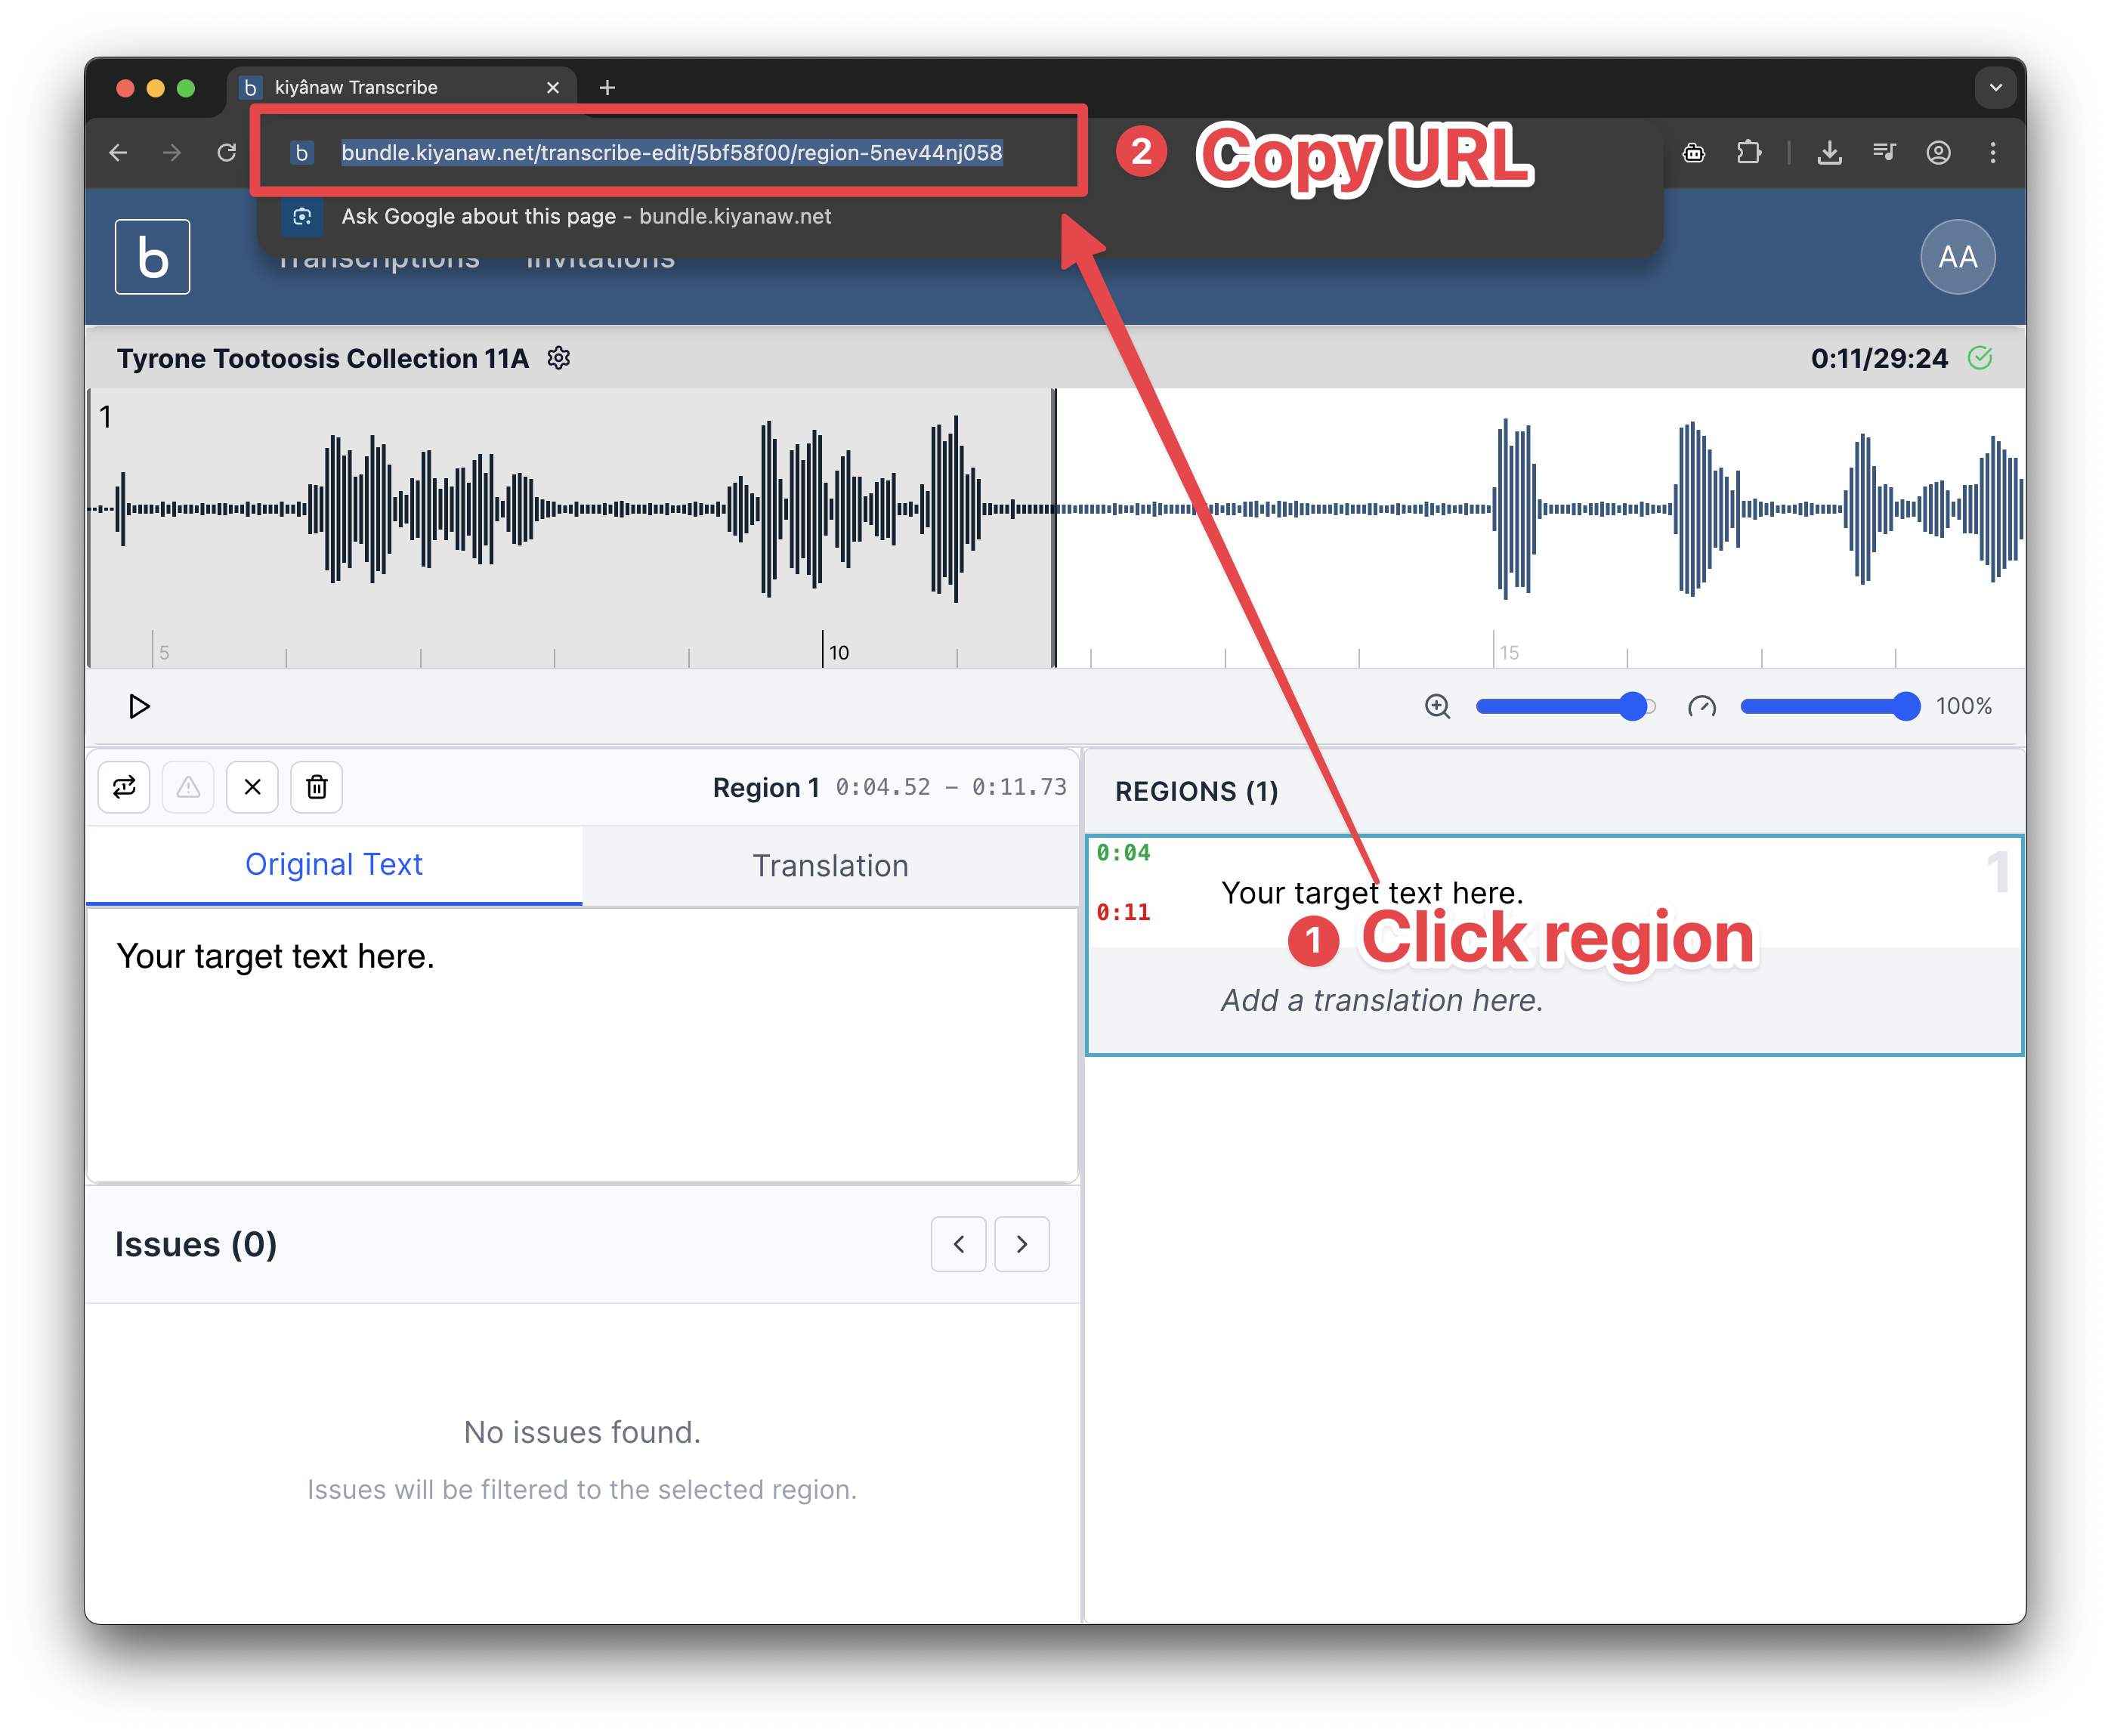Delete region using trash icon
The image size is (2111, 1736).
[x=316, y=787]
